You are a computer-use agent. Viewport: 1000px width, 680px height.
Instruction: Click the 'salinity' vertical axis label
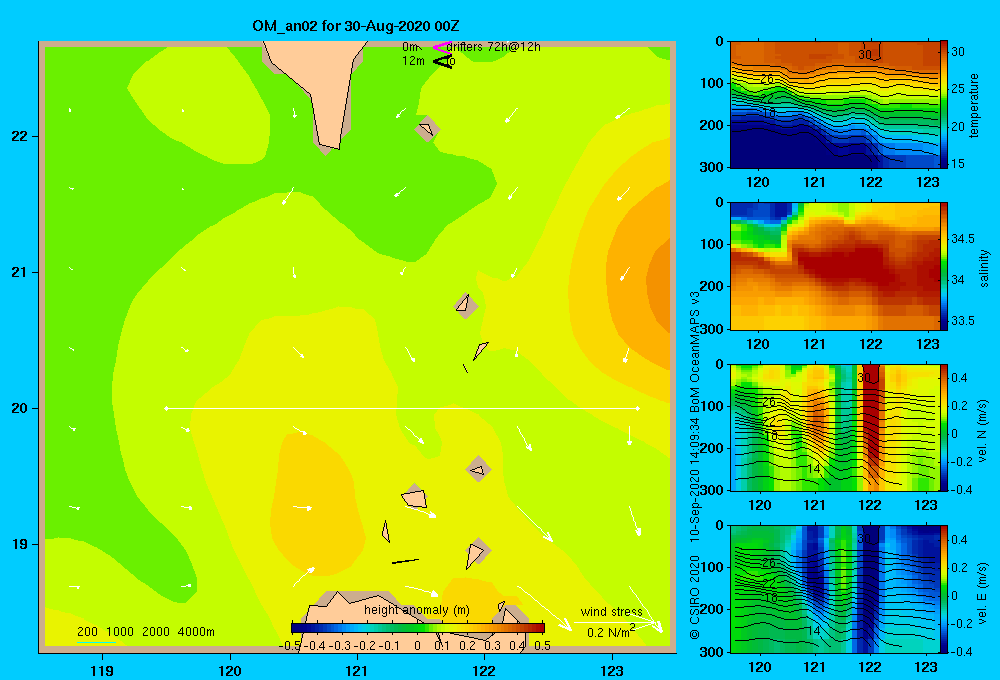[984, 268]
